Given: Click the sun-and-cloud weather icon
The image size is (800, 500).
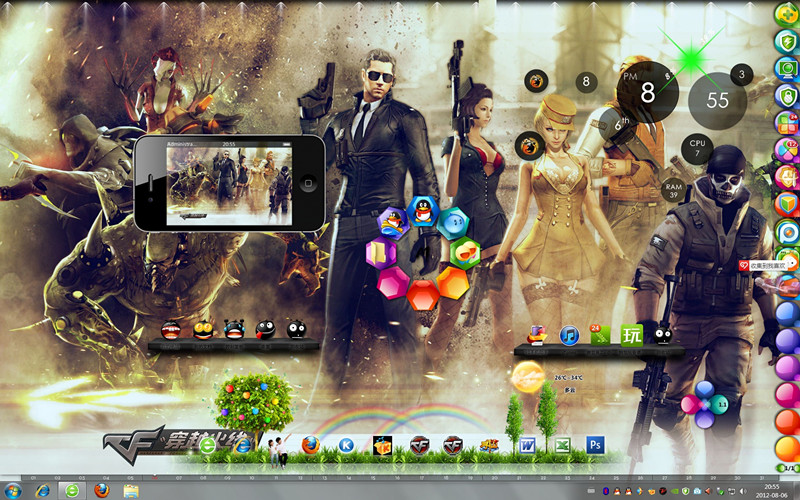Looking at the screenshot, I should point(528,377).
